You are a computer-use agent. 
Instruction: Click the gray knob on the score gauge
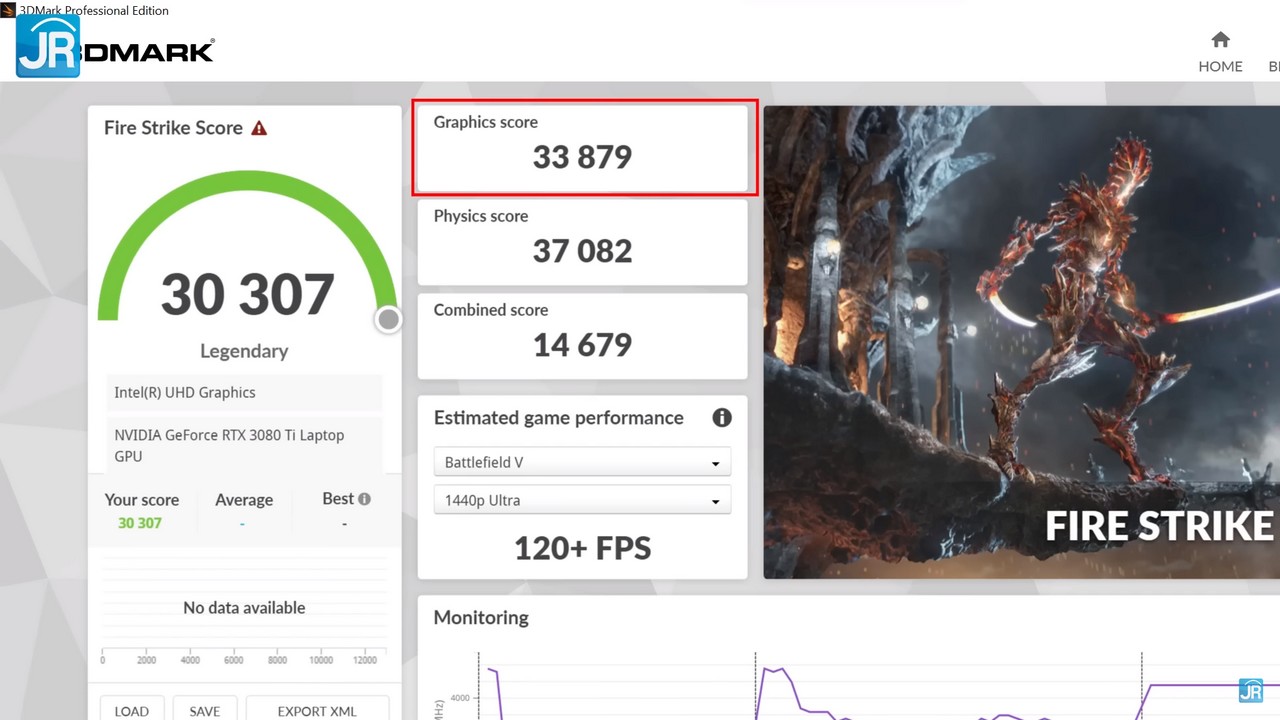point(388,319)
